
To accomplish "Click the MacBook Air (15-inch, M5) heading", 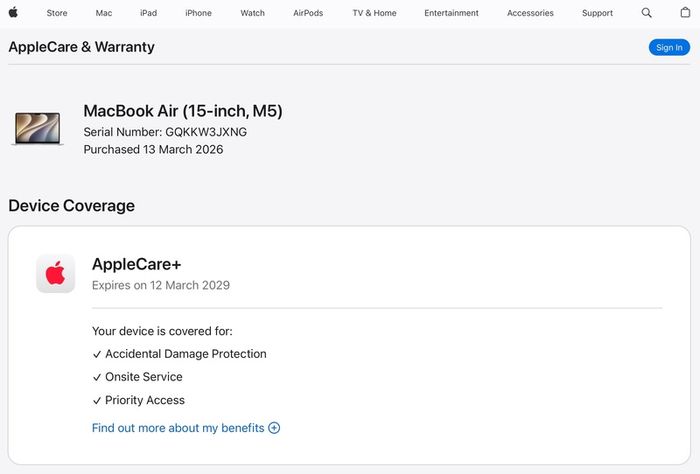I will click(183, 111).
